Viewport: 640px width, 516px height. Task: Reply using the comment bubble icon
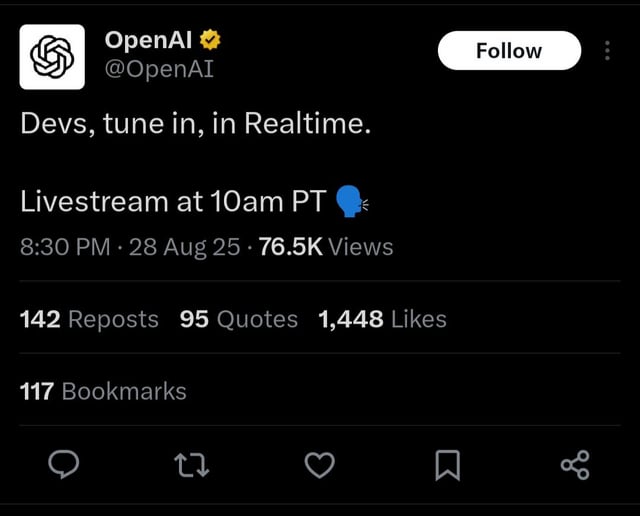tap(64, 465)
